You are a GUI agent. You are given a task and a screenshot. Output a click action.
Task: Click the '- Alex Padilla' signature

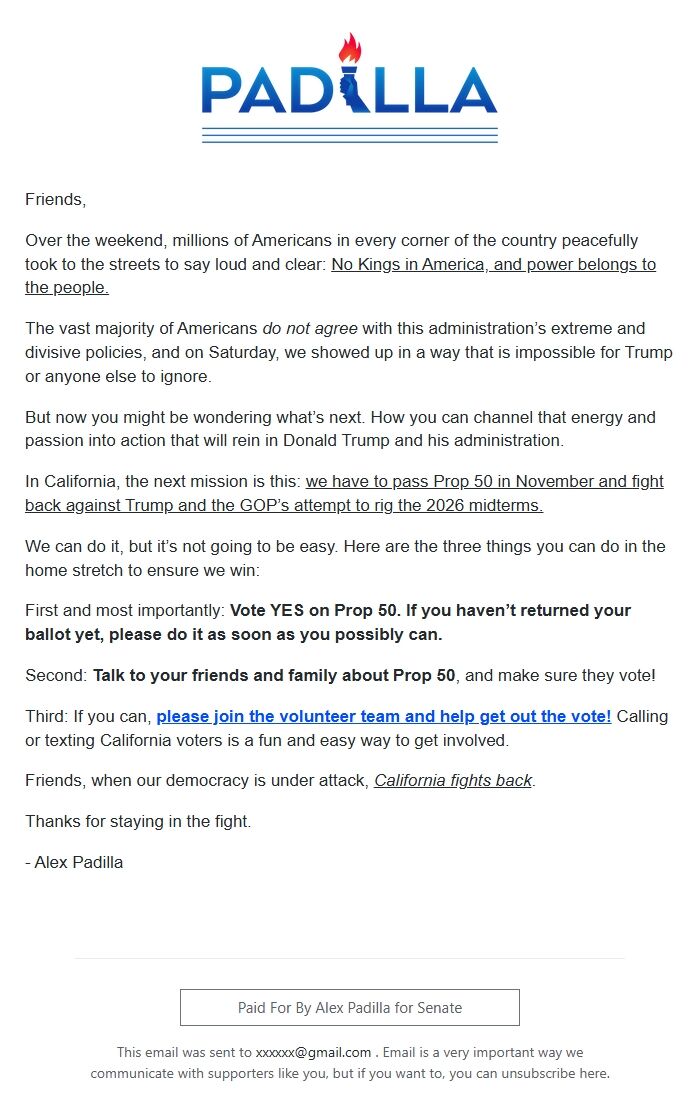[74, 862]
